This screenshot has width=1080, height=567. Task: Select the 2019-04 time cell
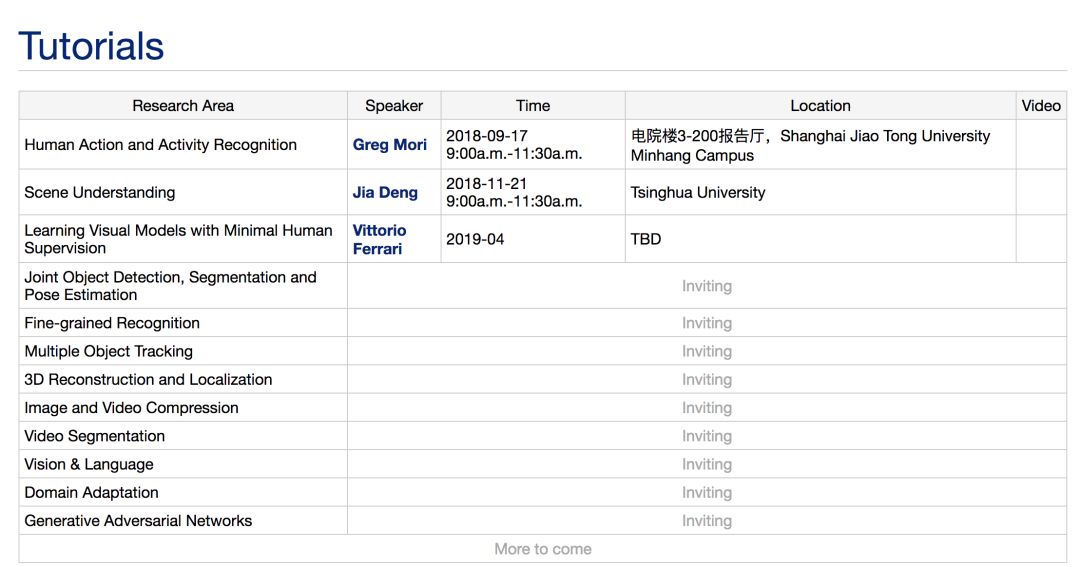click(475, 240)
